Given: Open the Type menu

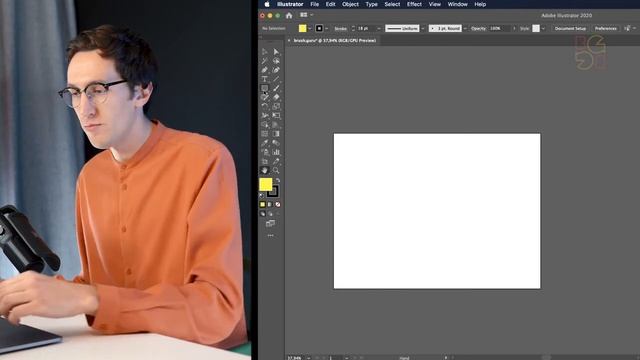Looking at the screenshot, I should point(371,4).
